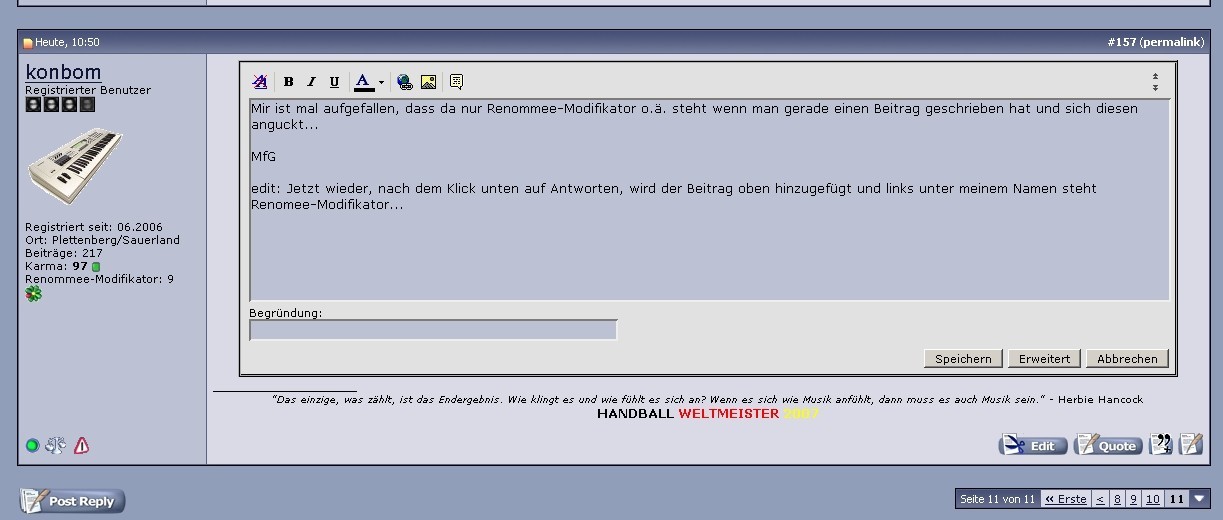Open the konbom username link
Image resolution: width=1223 pixels, height=520 pixels.
63,72
